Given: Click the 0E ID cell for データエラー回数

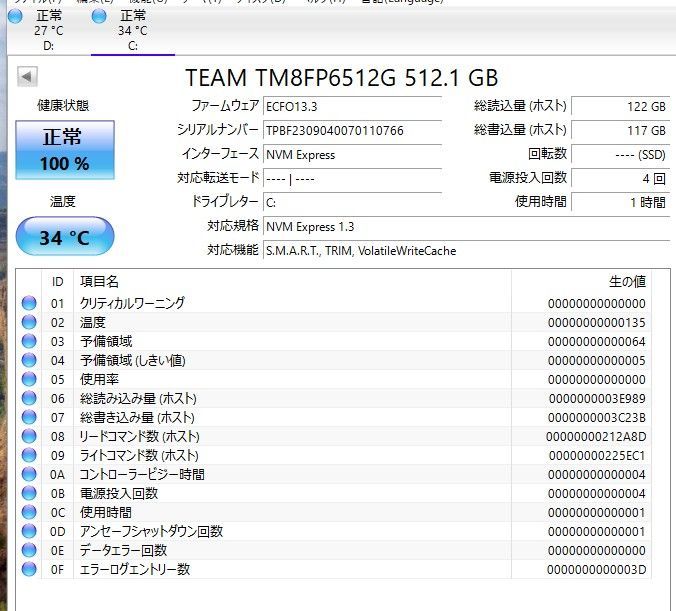Looking at the screenshot, I should pyautogui.click(x=58, y=550).
